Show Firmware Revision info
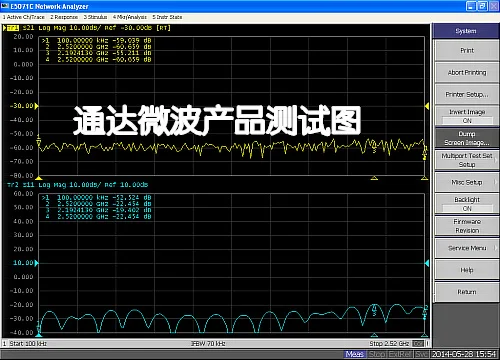The width and height of the screenshot is (500, 360). point(467,226)
